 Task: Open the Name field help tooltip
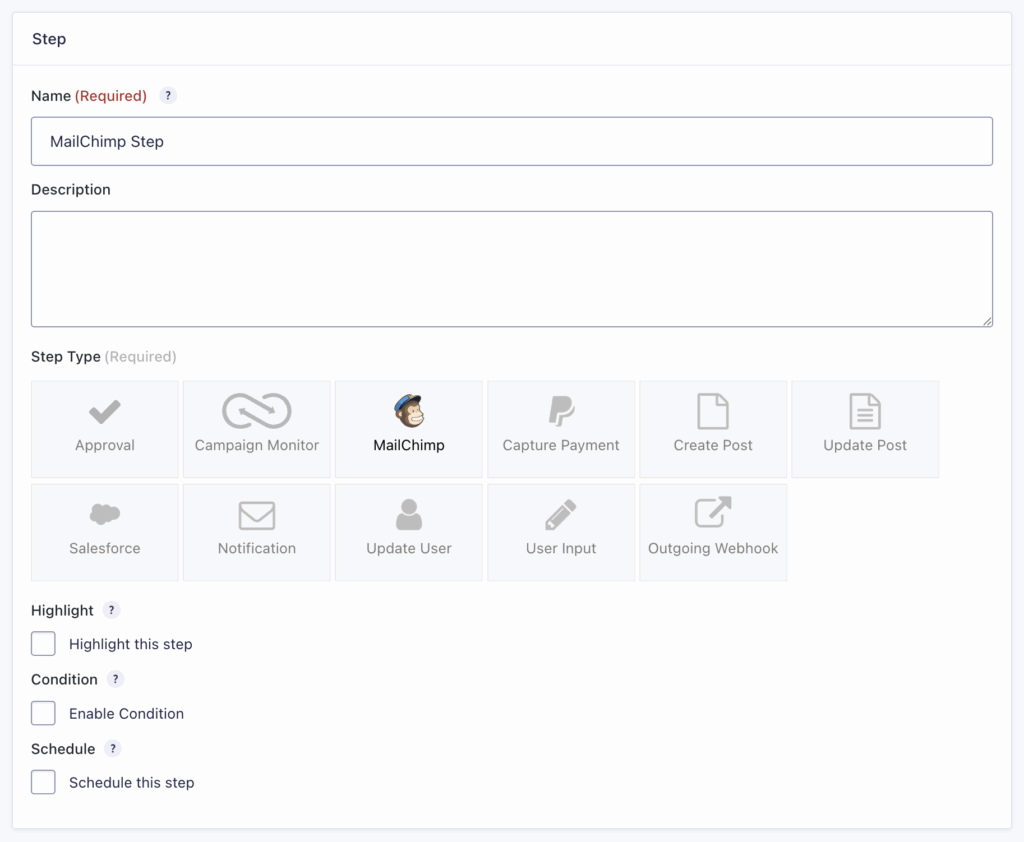coord(167,95)
